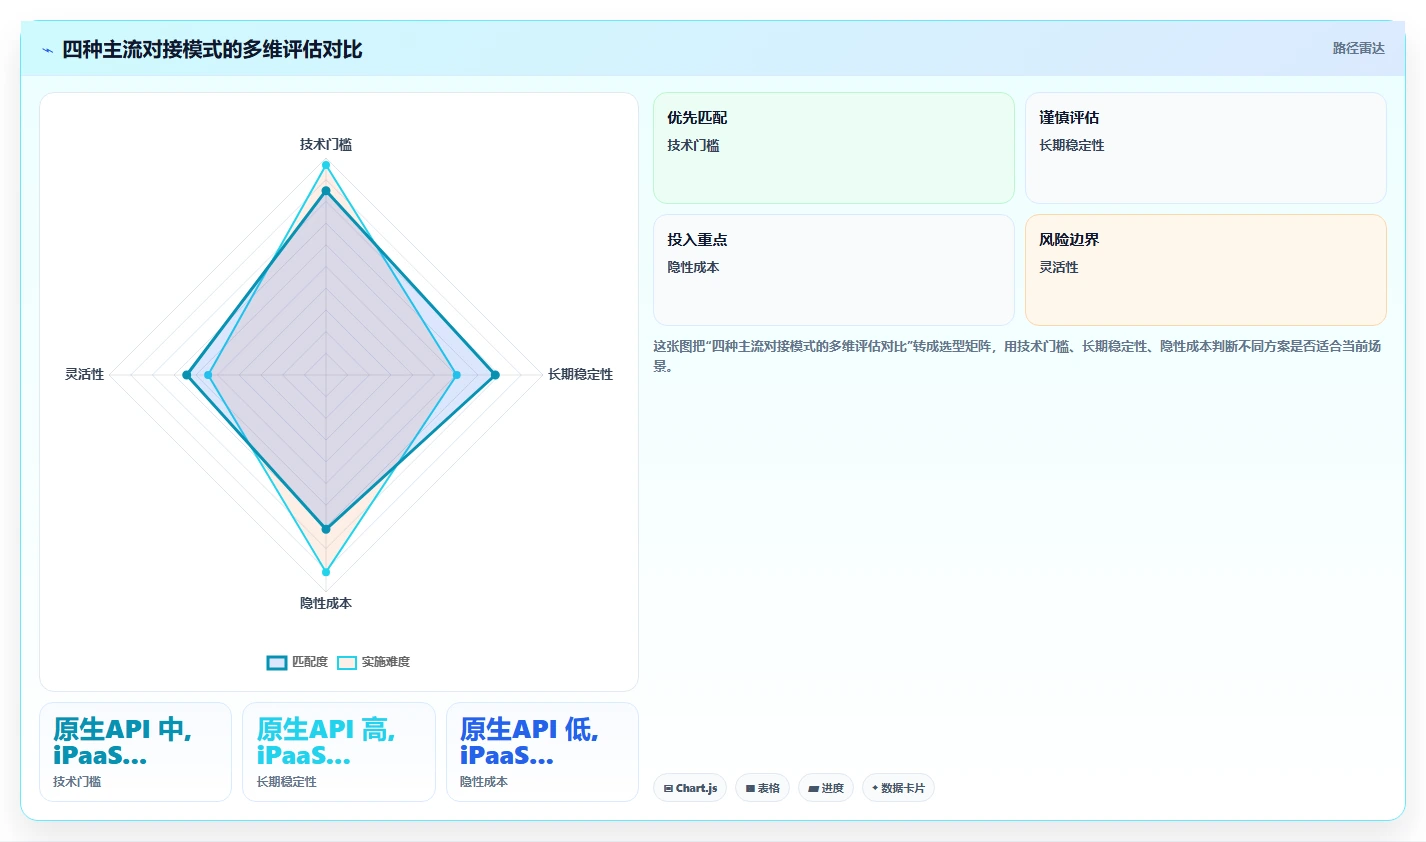Click the 进度 tag chip
The image size is (1426, 842).
tap(826, 788)
